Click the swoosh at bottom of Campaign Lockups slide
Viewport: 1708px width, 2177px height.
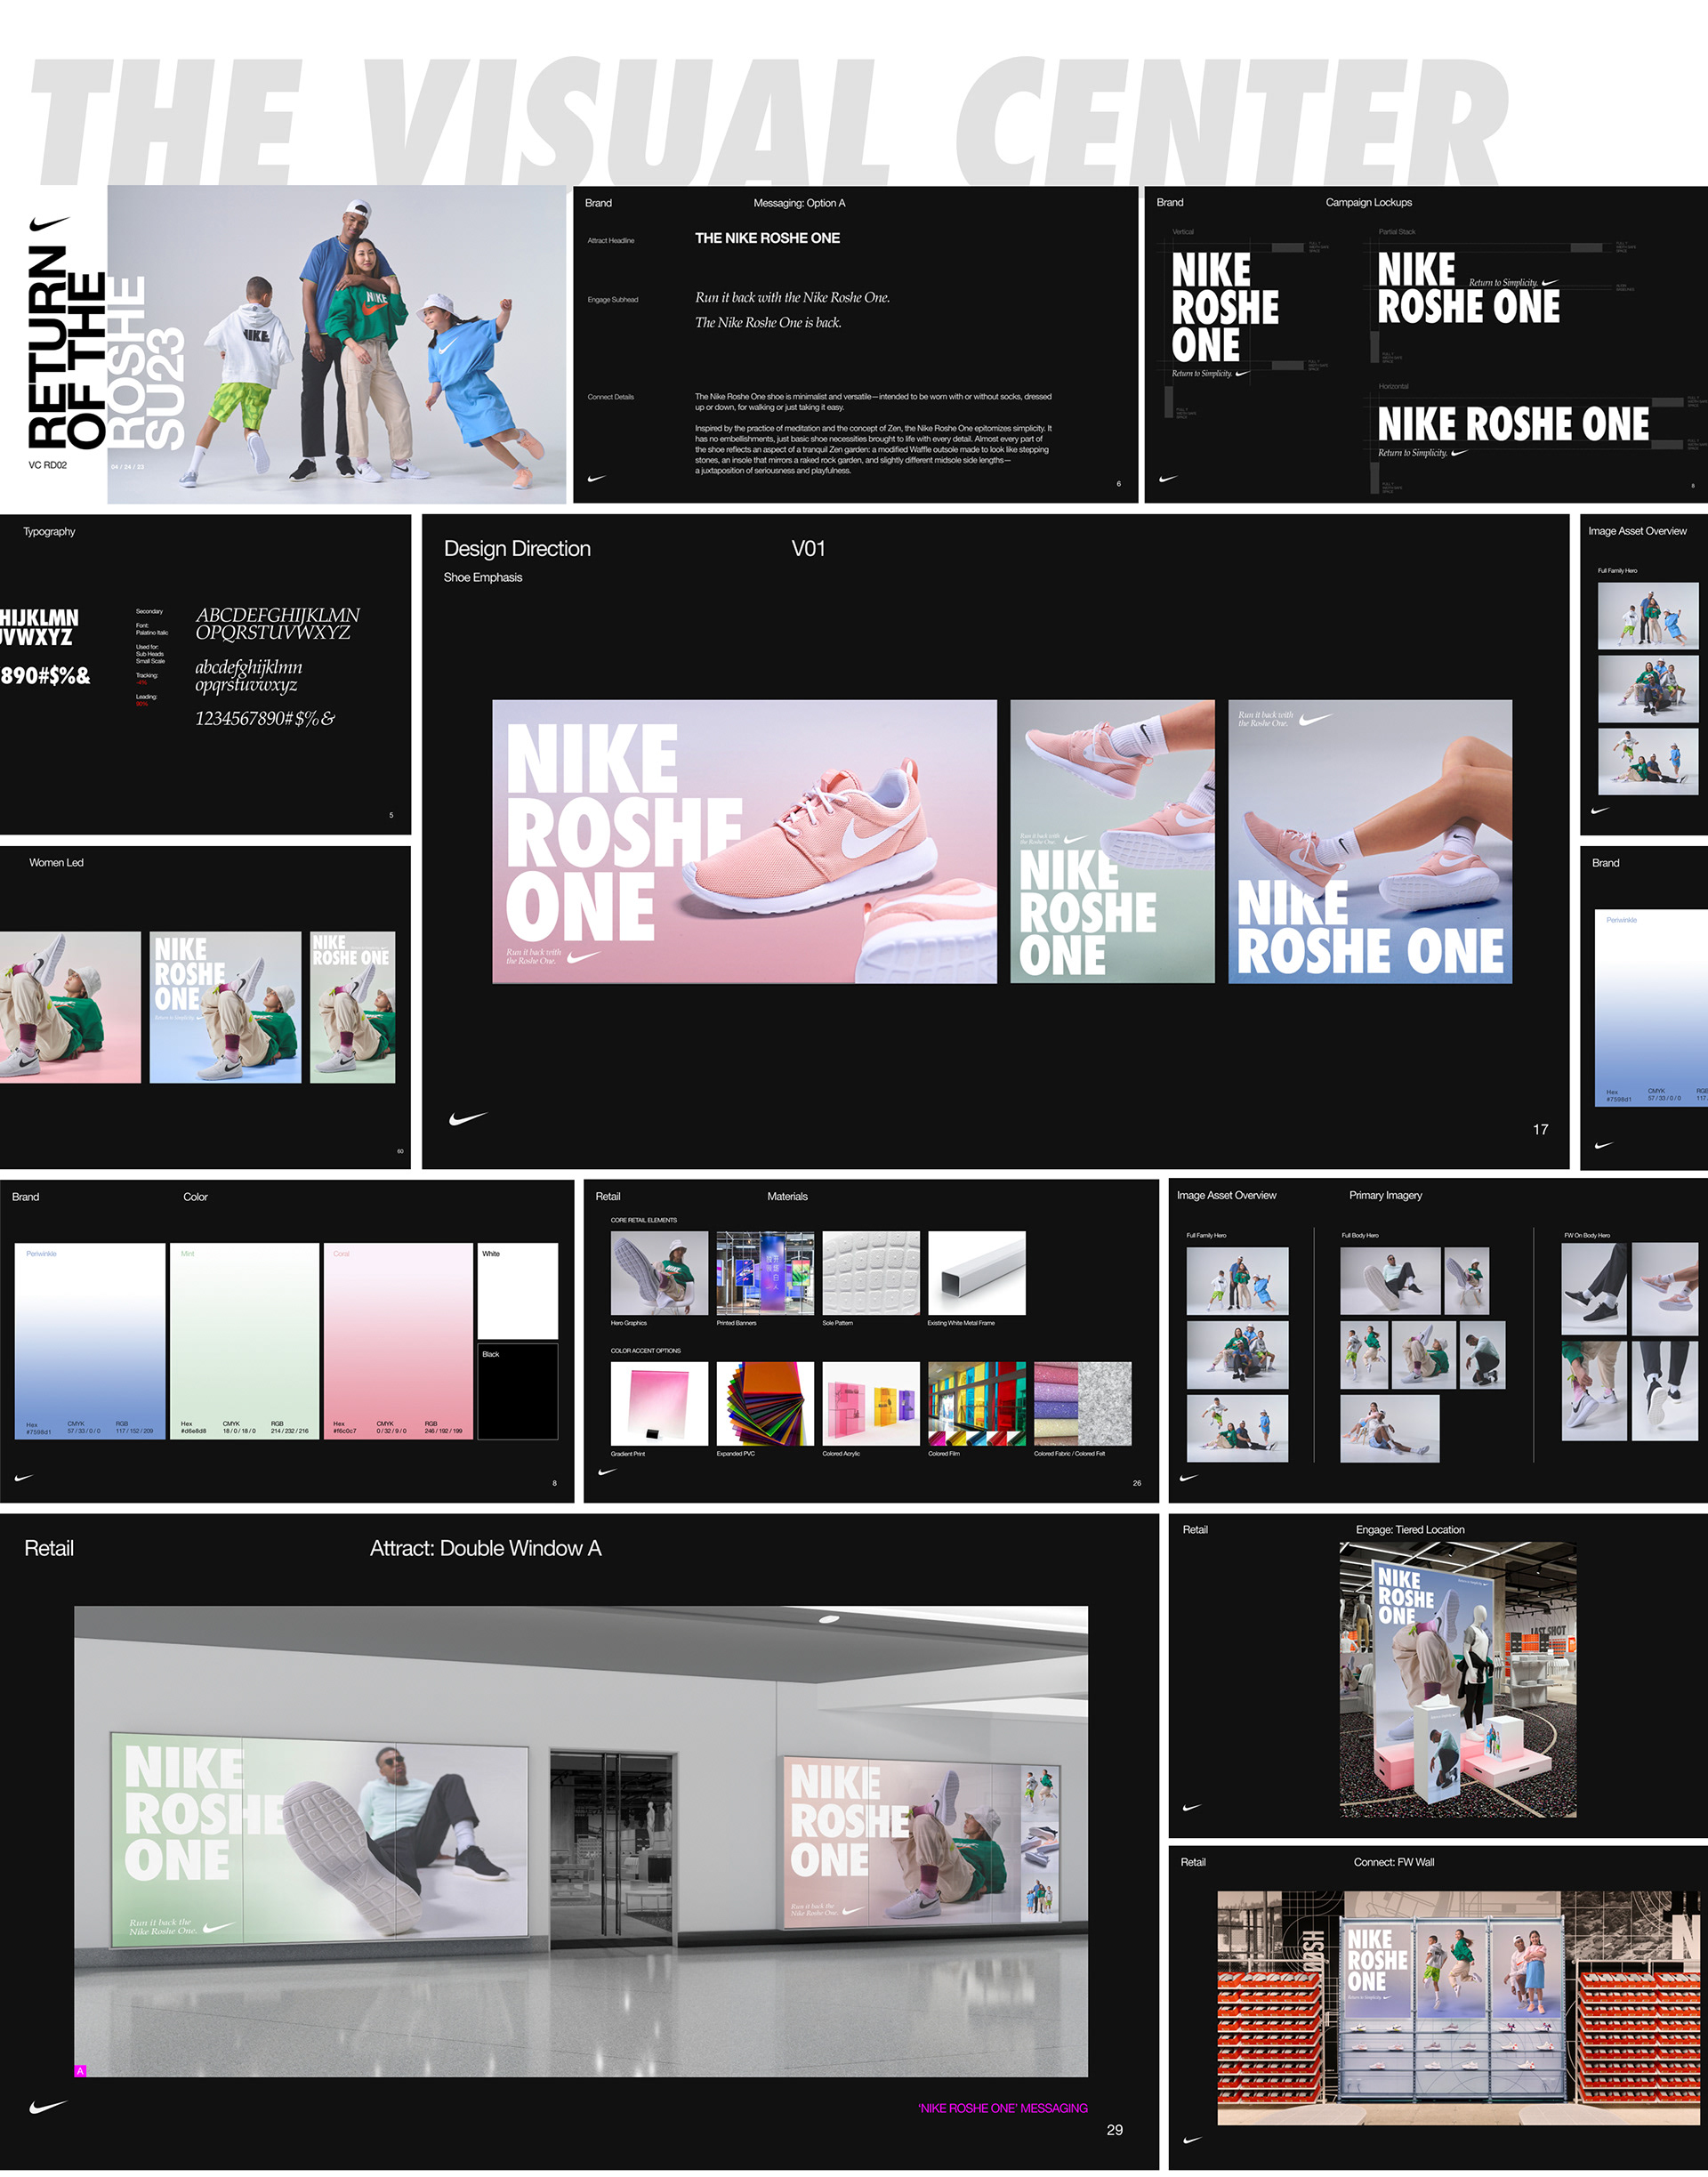pyautogui.click(x=1168, y=479)
